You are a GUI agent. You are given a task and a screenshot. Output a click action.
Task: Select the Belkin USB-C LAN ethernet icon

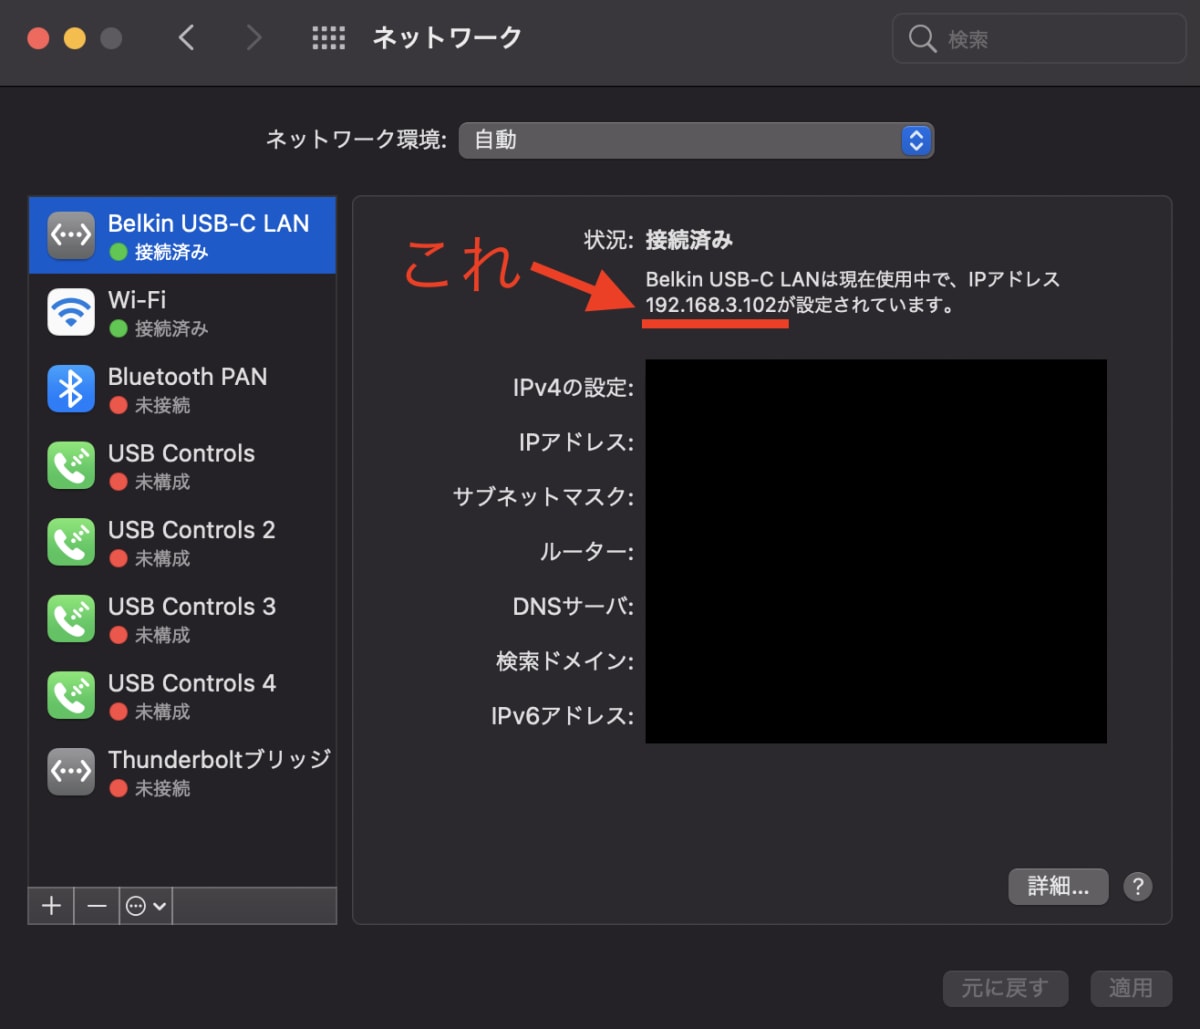71,236
